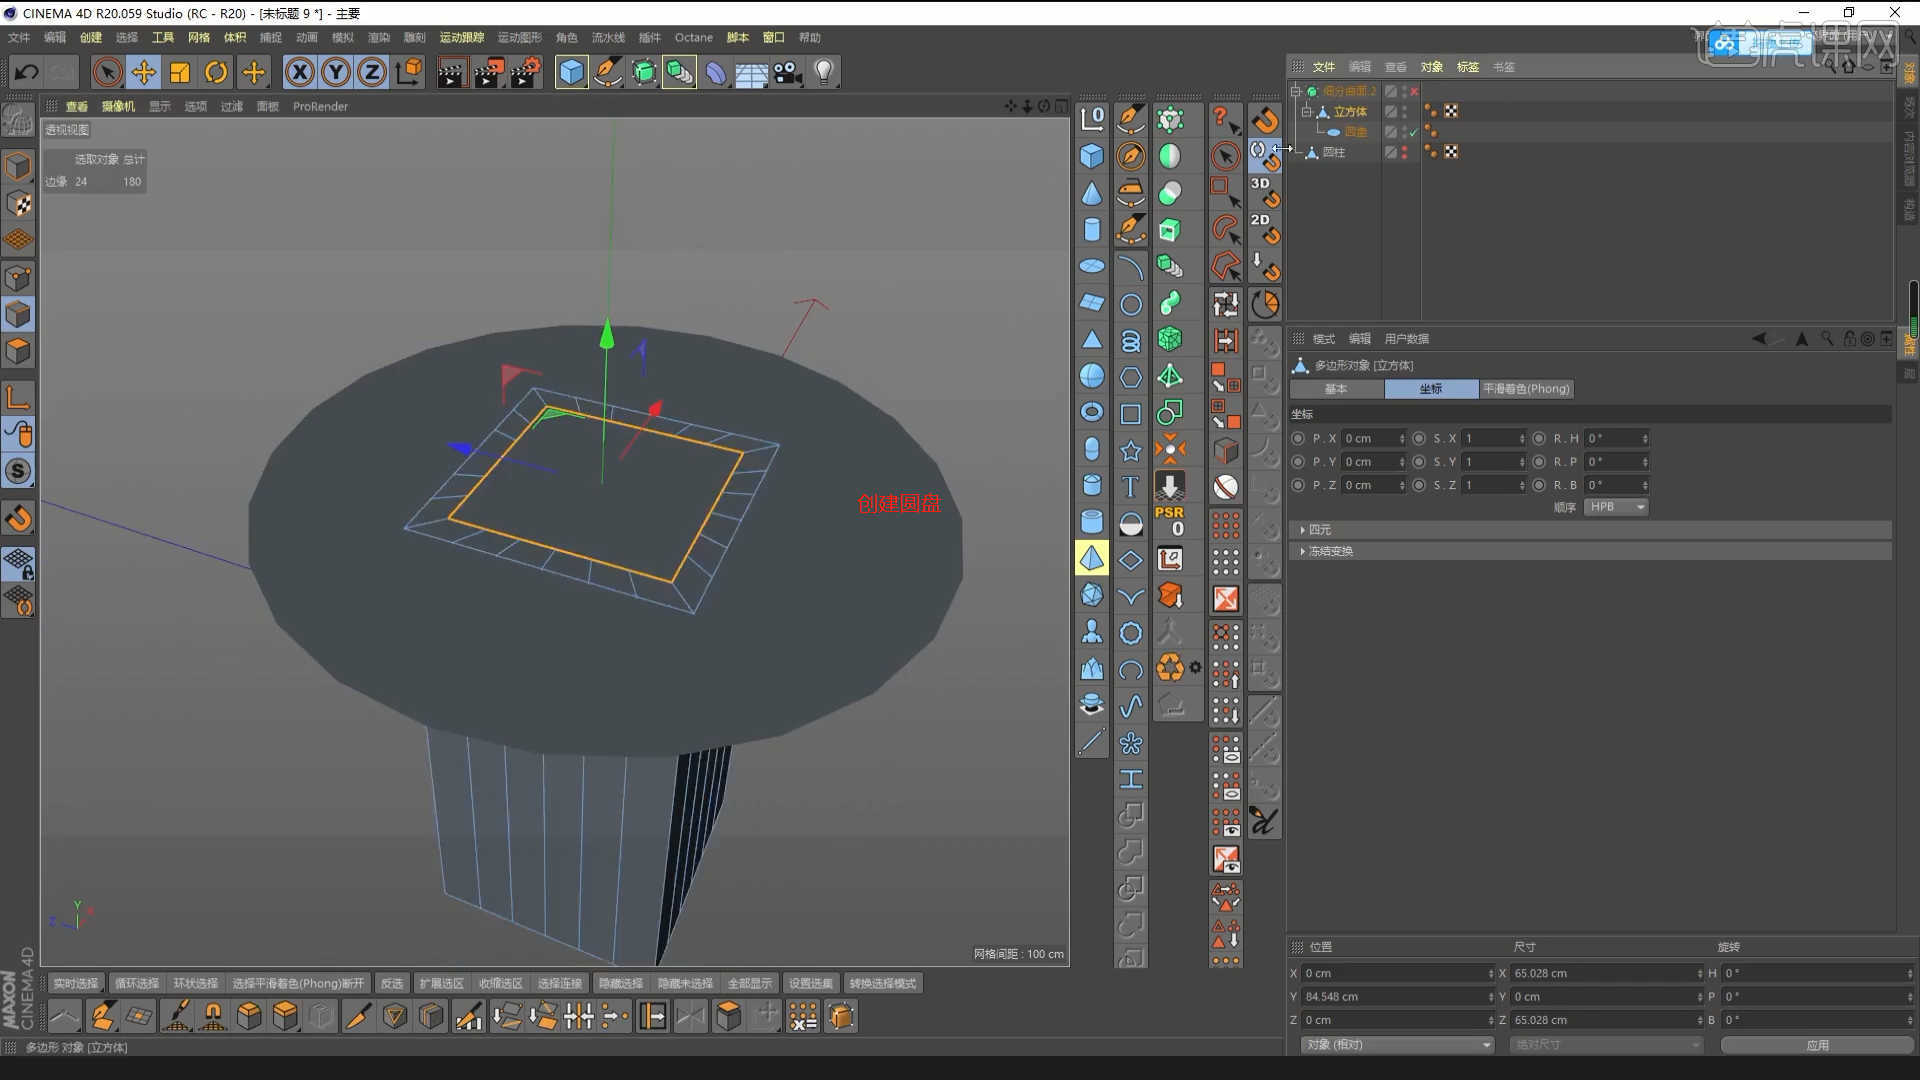
Task: Expand the 冻结变换 section
Action: click(1302, 551)
